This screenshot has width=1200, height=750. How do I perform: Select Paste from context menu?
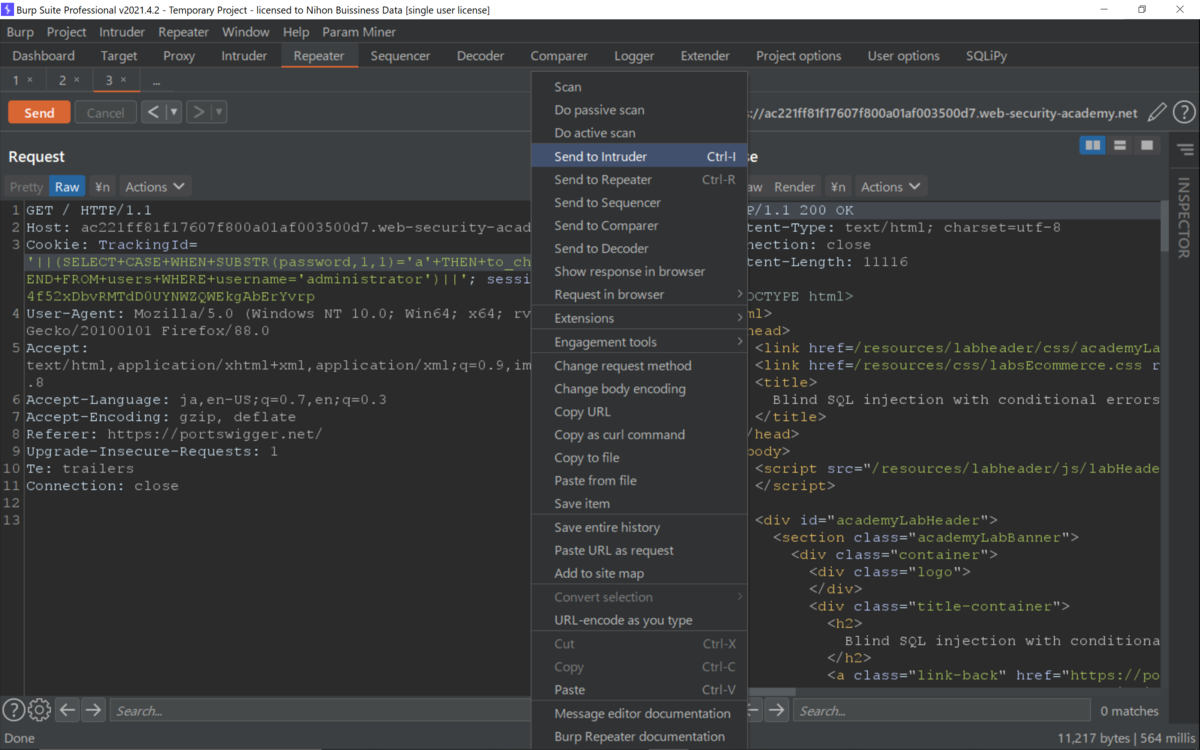[639, 689]
